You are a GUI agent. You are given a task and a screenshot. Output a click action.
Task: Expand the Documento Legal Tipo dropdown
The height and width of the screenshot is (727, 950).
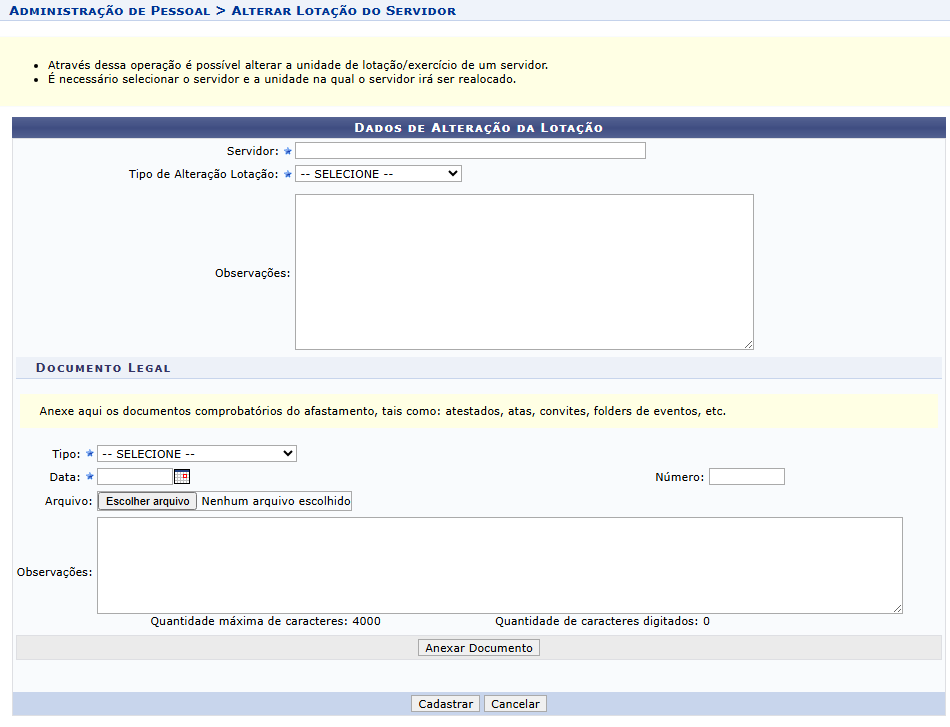coord(197,454)
